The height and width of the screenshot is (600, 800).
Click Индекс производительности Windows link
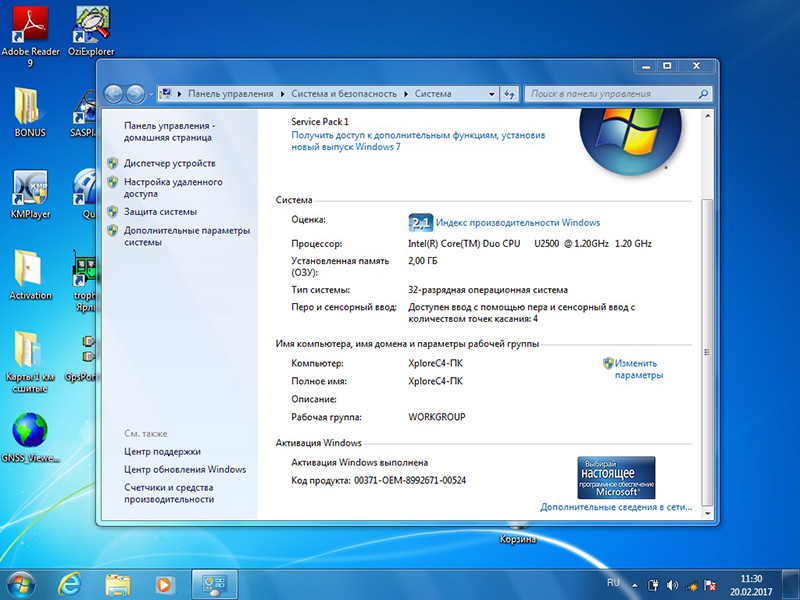pos(518,222)
